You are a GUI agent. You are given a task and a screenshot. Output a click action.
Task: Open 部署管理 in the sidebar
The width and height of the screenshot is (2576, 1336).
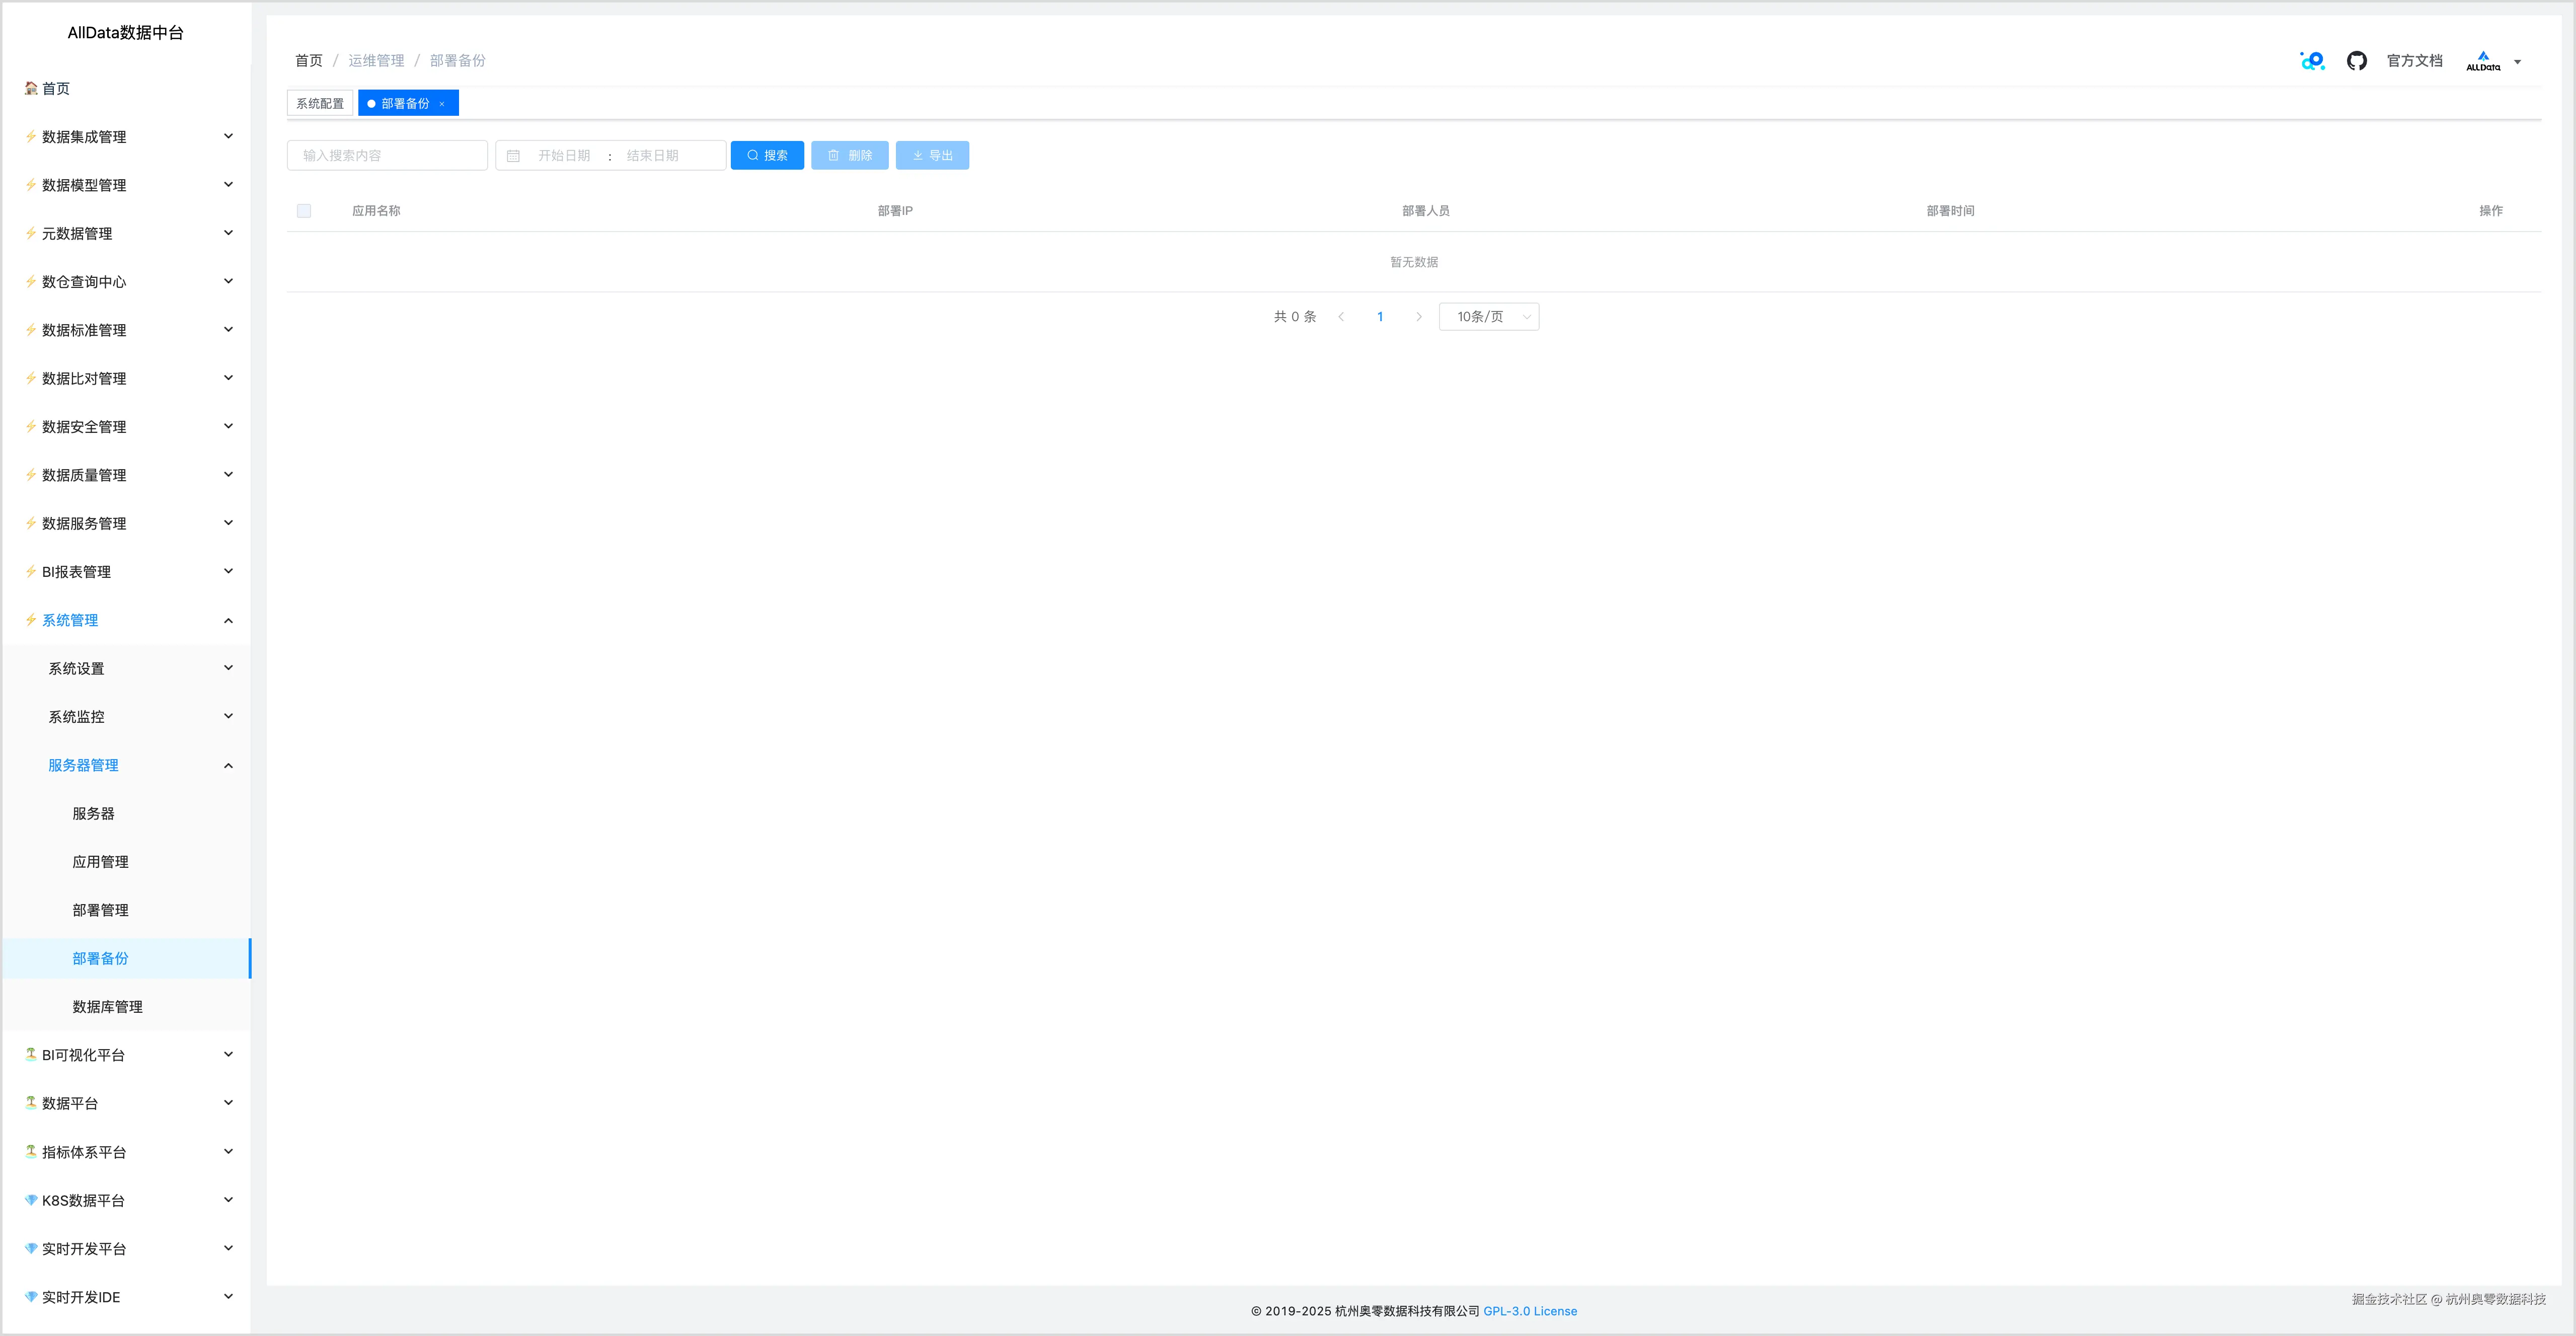point(100,910)
